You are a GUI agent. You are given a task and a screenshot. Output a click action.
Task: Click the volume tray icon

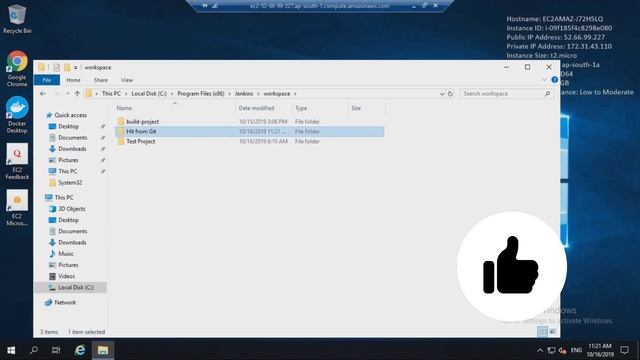pyautogui.click(x=562, y=350)
